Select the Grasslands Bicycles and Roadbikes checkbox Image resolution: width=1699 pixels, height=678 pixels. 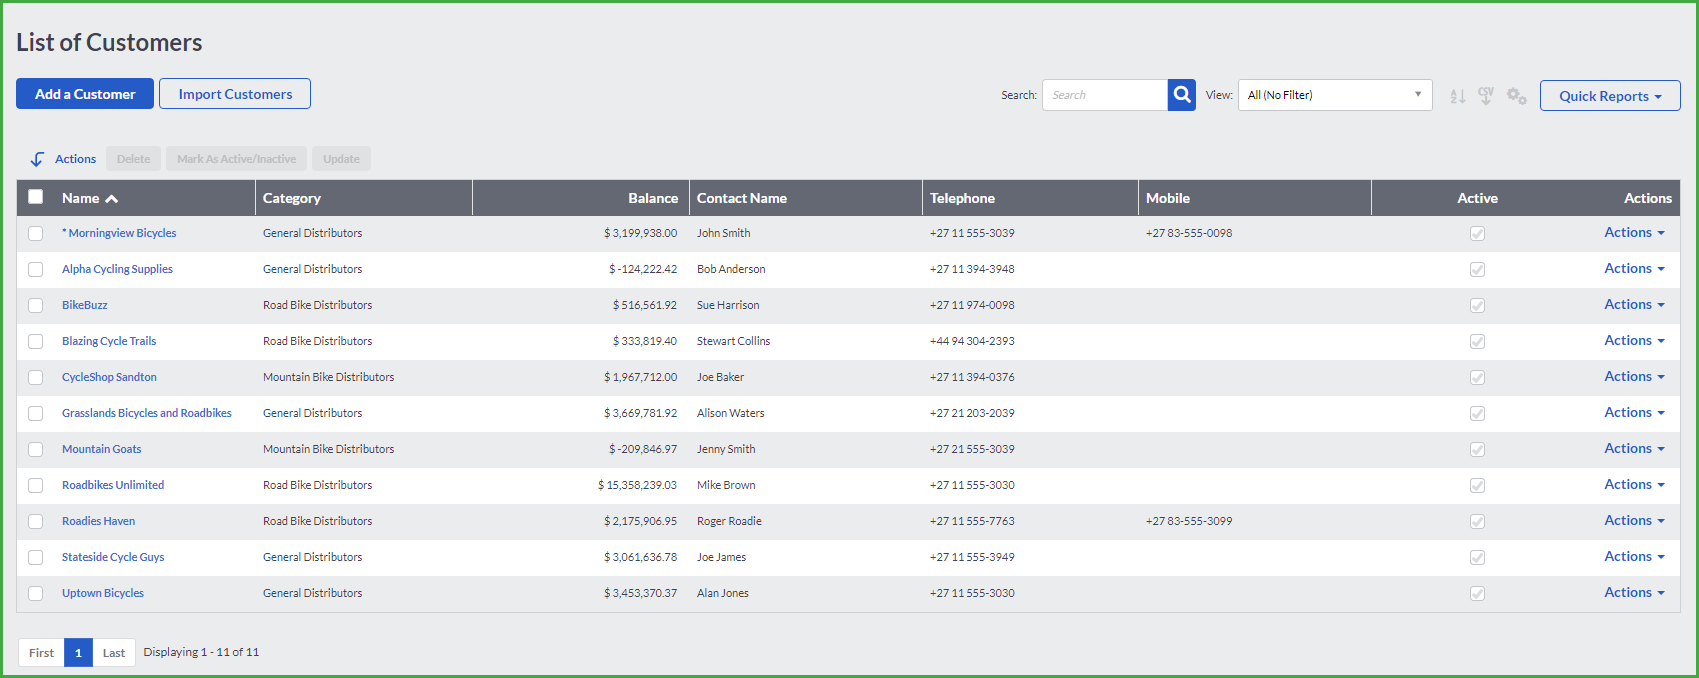(x=36, y=413)
